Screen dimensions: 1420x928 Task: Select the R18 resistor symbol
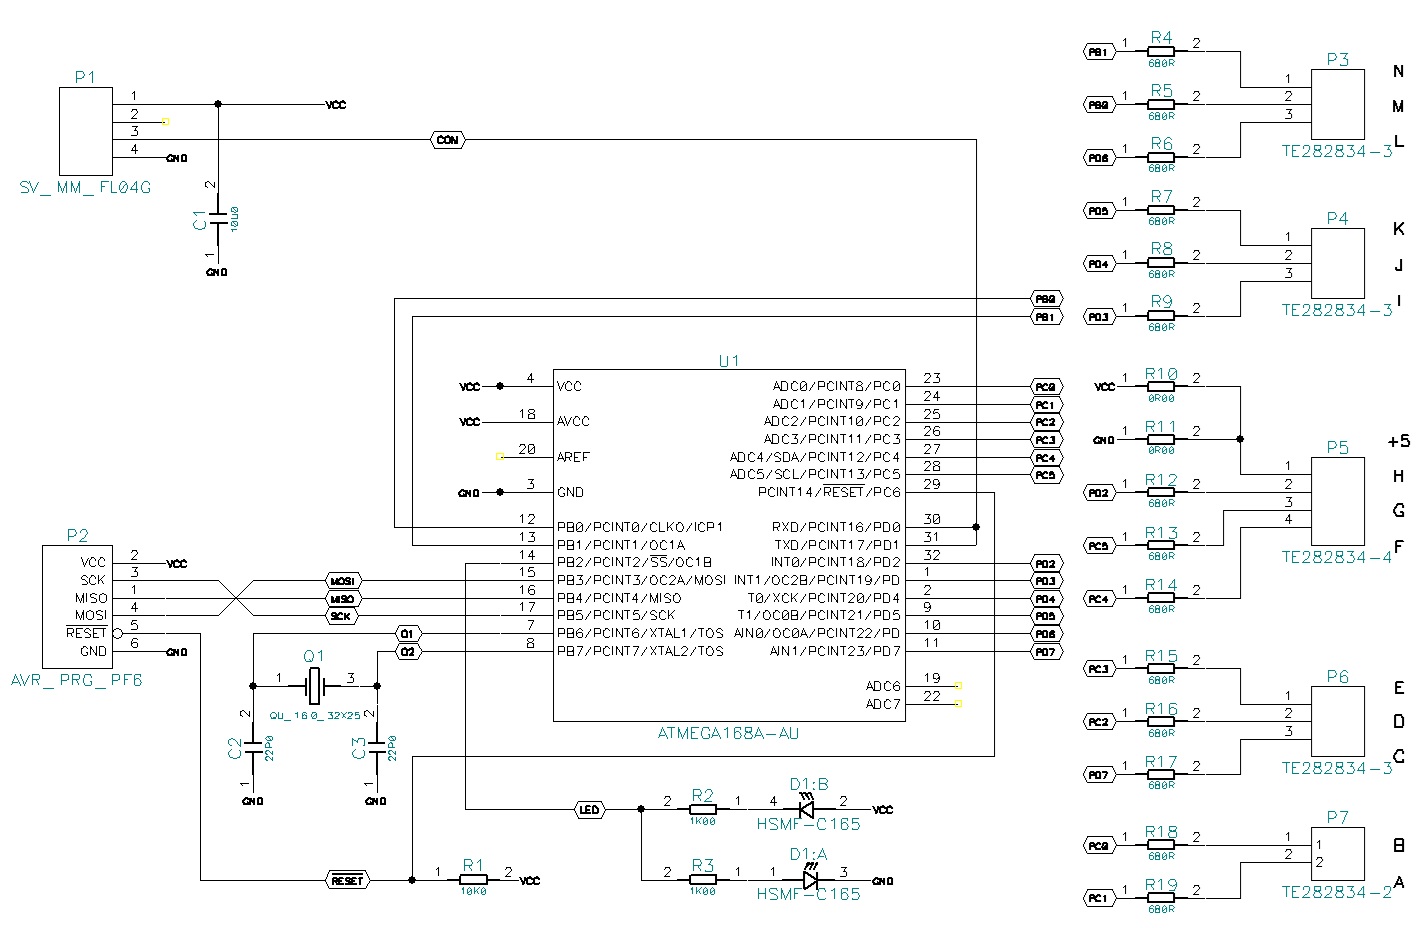tap(1161, 845)
